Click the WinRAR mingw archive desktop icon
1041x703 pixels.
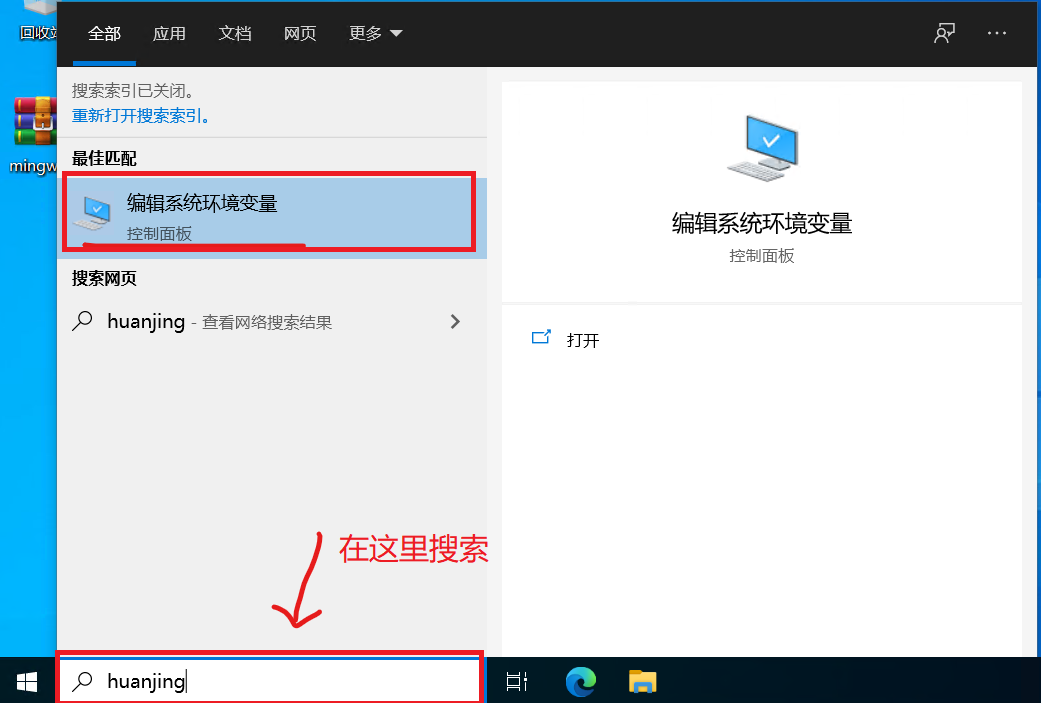click(x=33, y=136)
